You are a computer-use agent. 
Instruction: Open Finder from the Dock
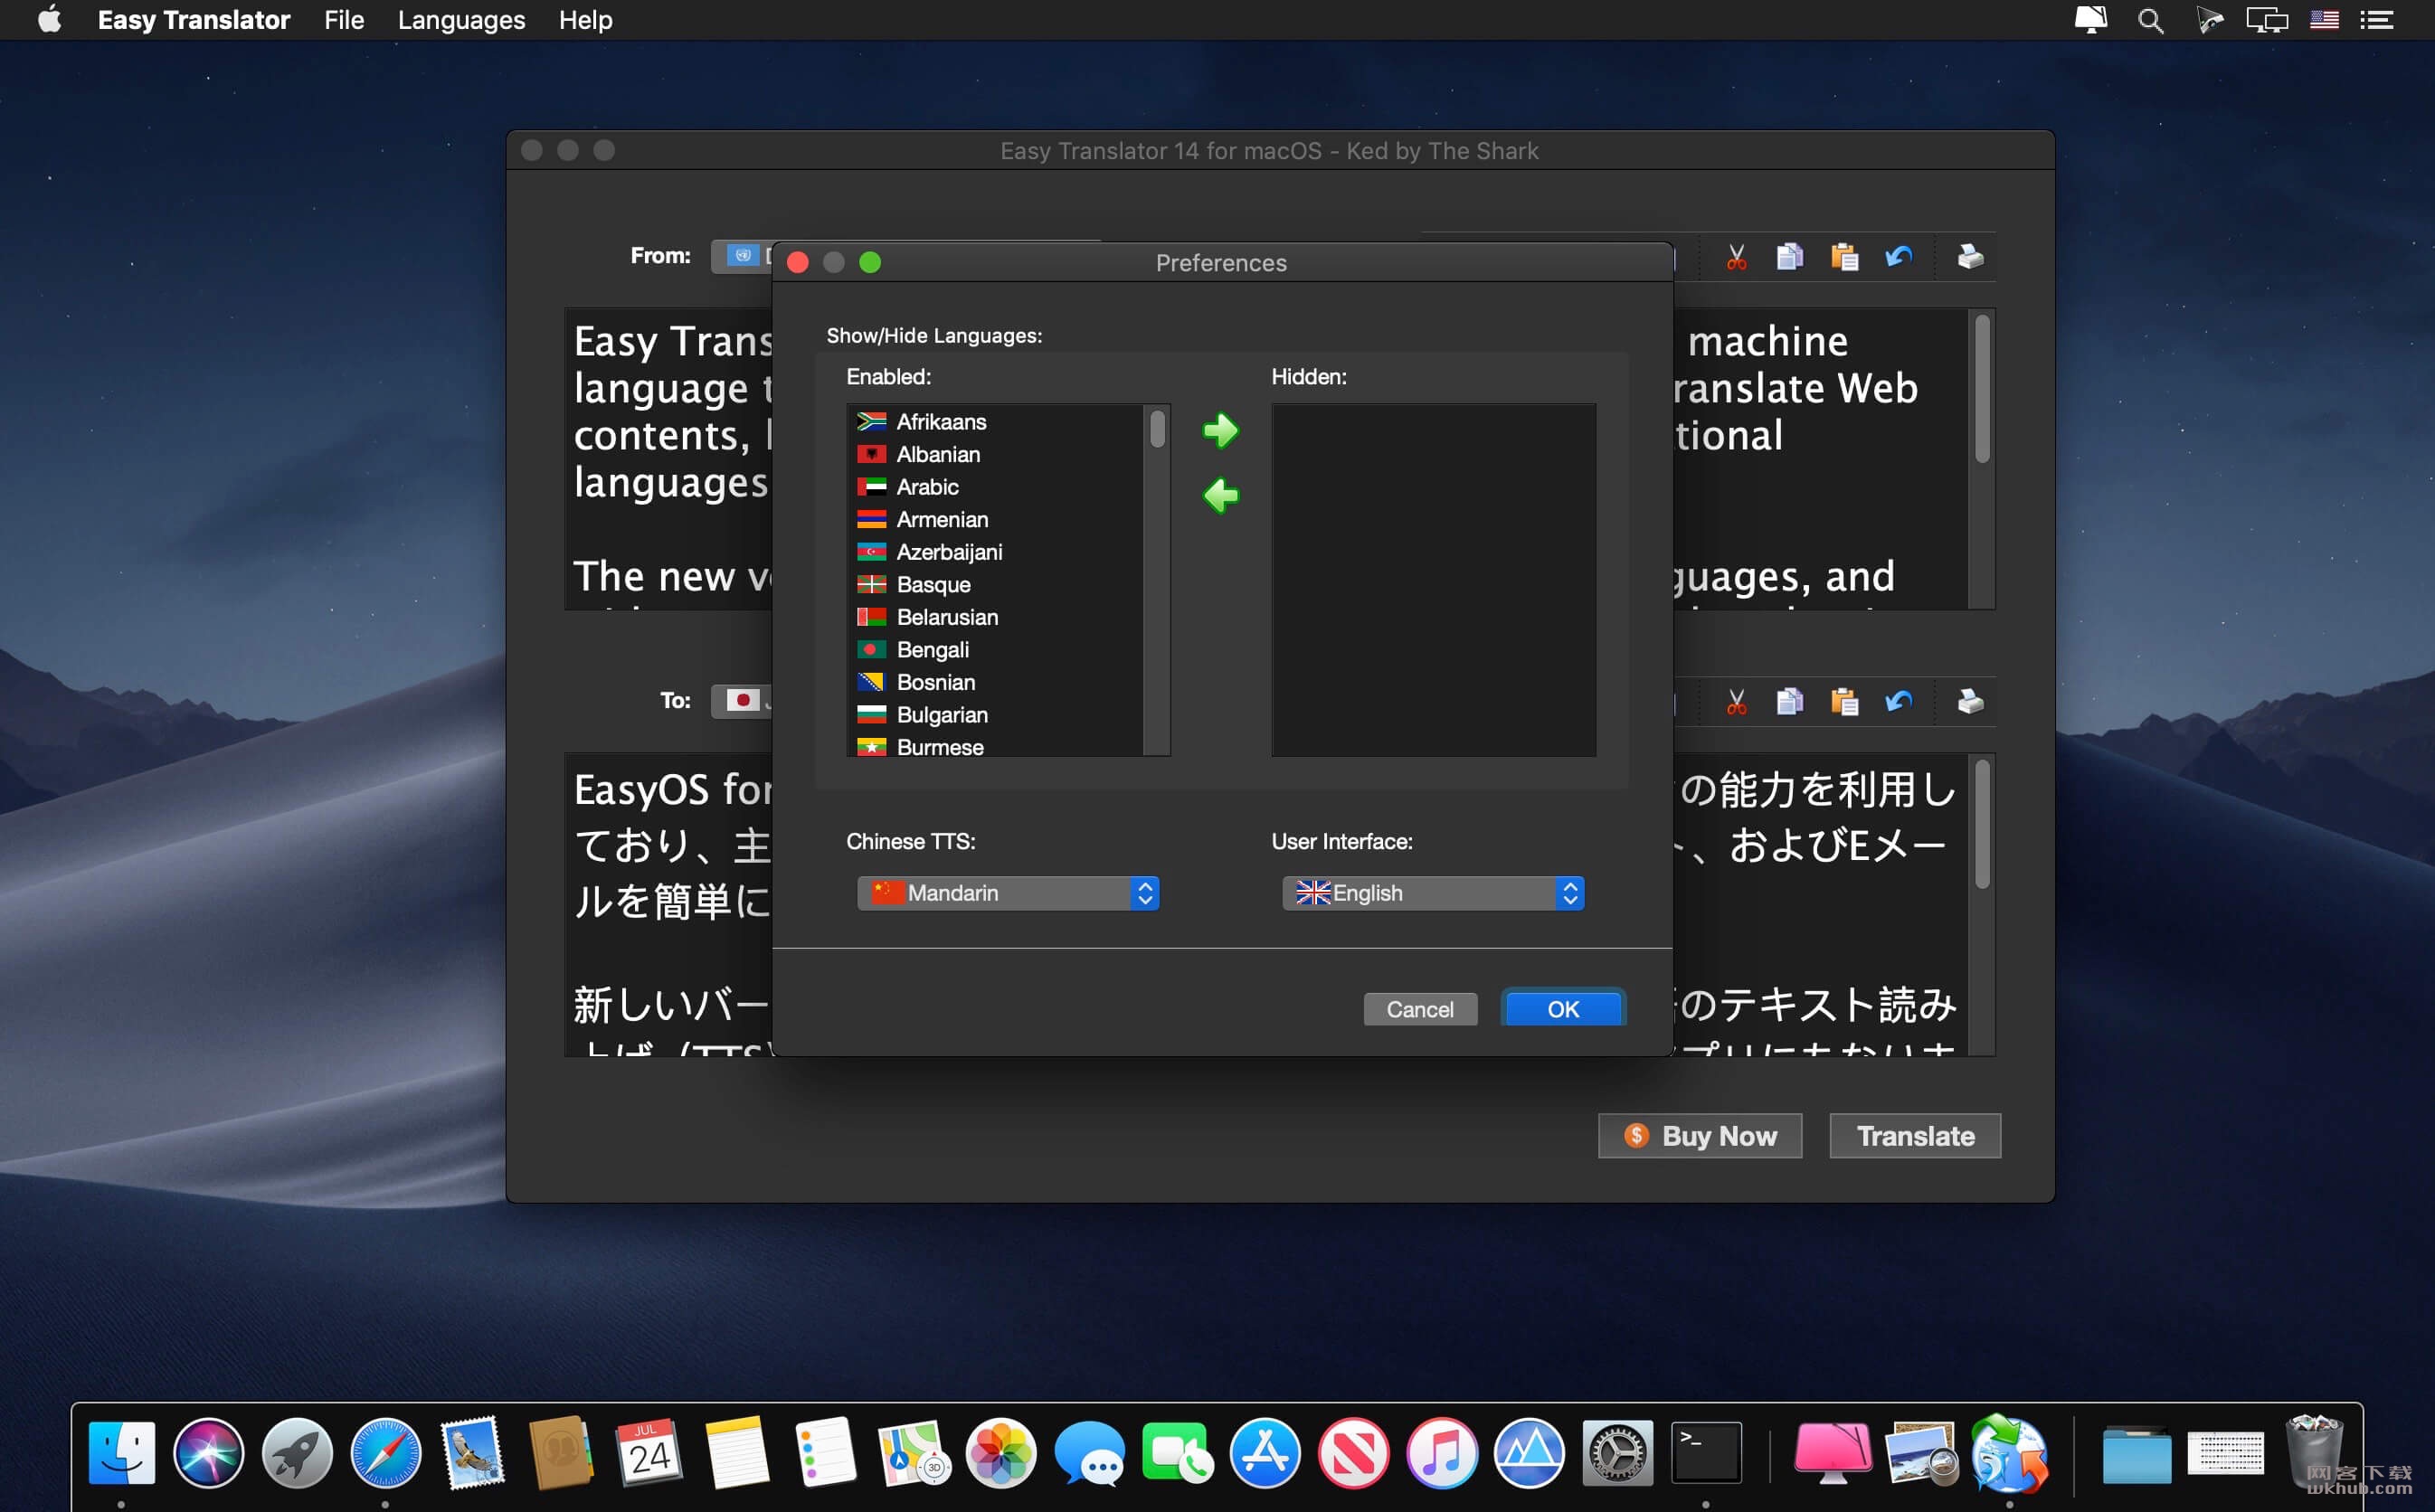pos(121,1453)
